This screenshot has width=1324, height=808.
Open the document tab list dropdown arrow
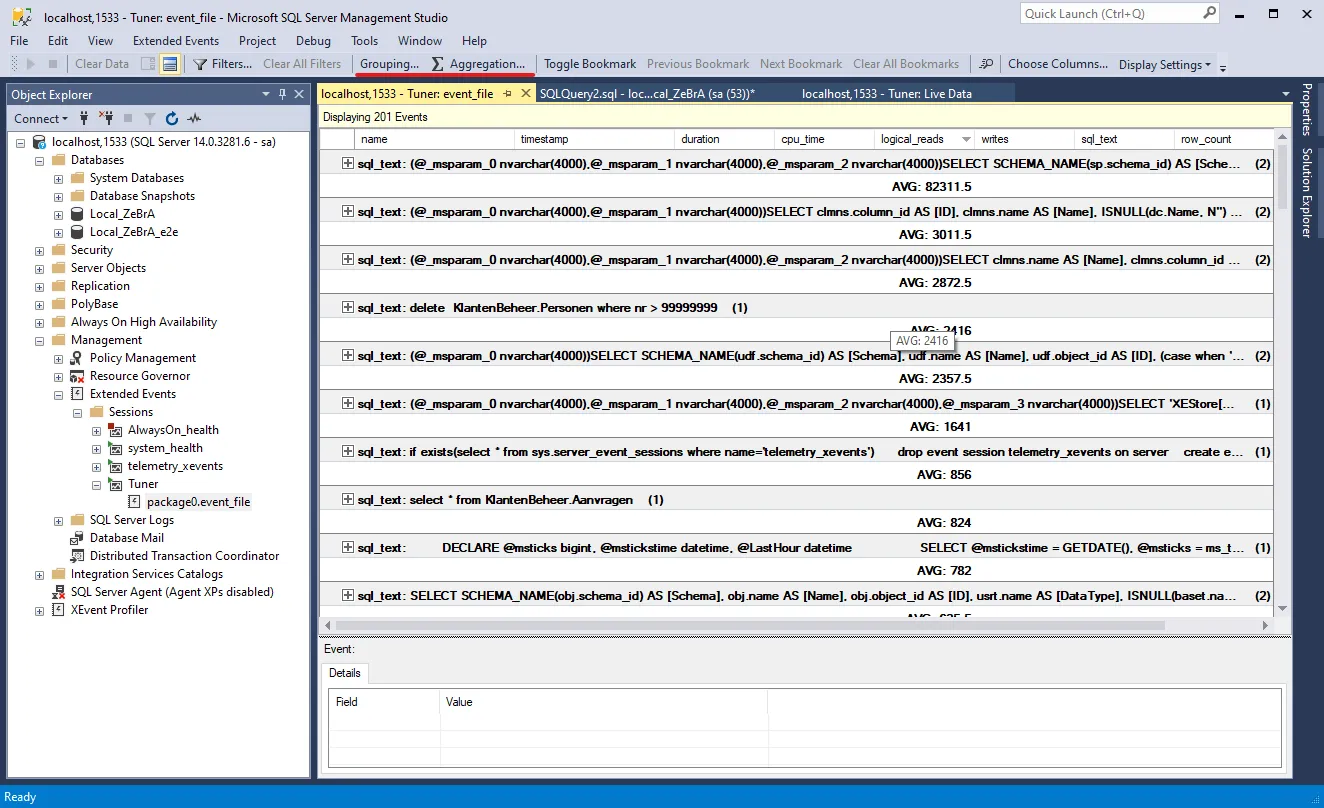coord(1285,94)
